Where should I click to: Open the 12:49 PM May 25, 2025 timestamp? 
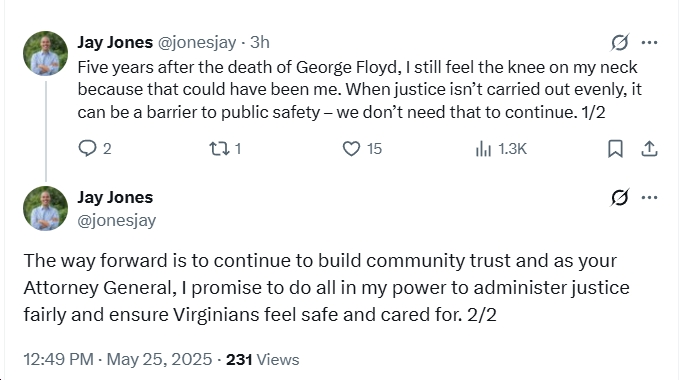118,359
